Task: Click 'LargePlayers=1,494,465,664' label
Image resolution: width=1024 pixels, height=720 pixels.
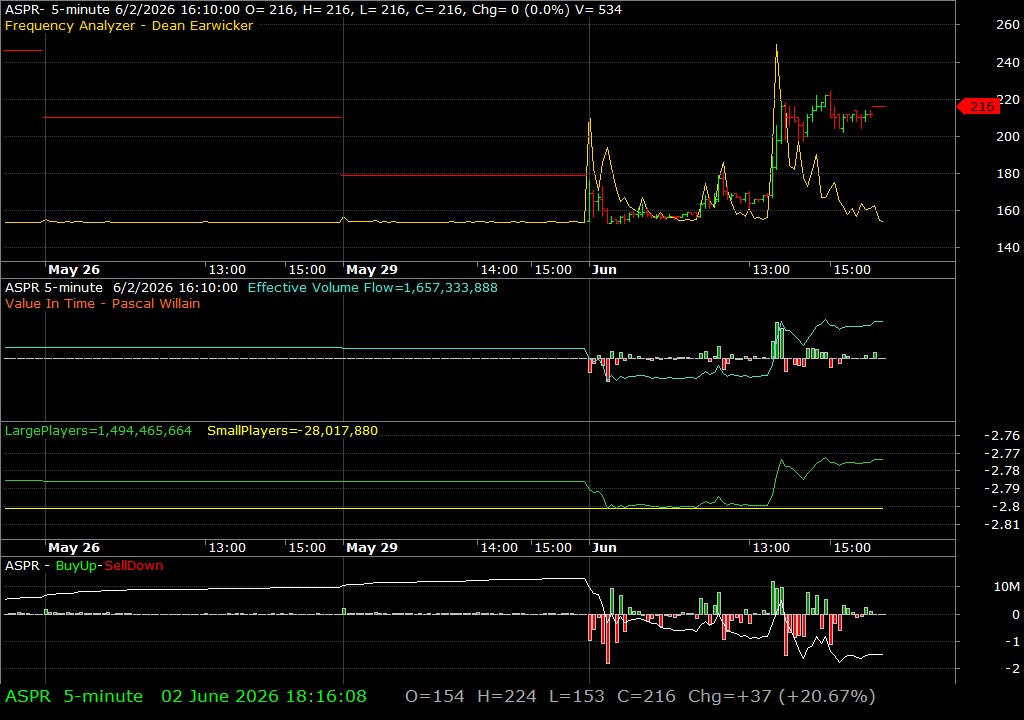Action: coord(99,431)
